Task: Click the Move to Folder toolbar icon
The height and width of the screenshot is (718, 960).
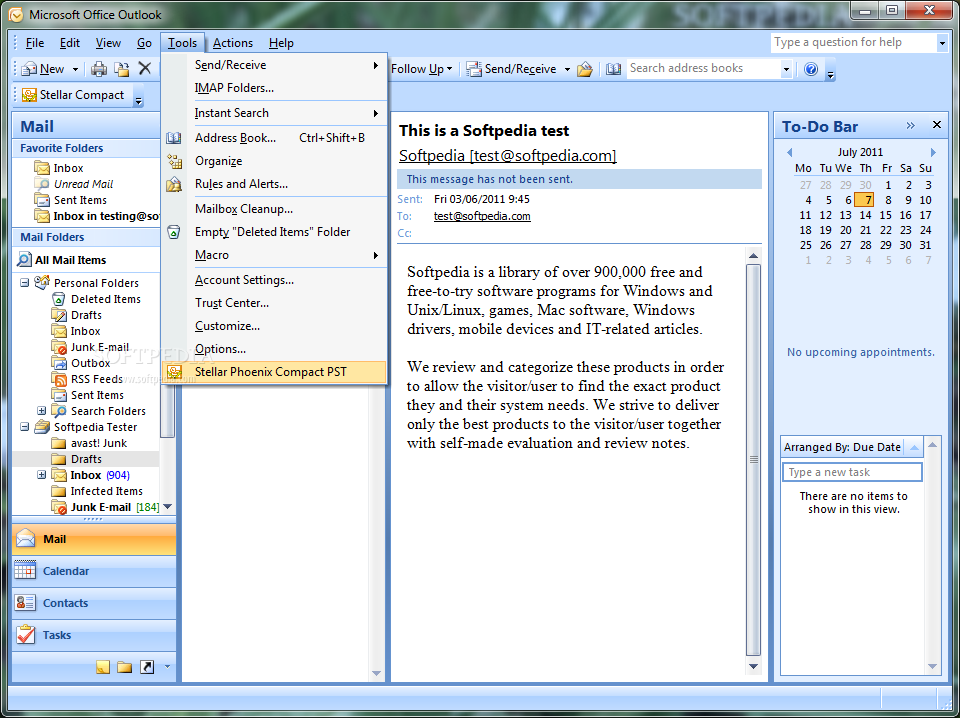Action: [x=122, y=69]
